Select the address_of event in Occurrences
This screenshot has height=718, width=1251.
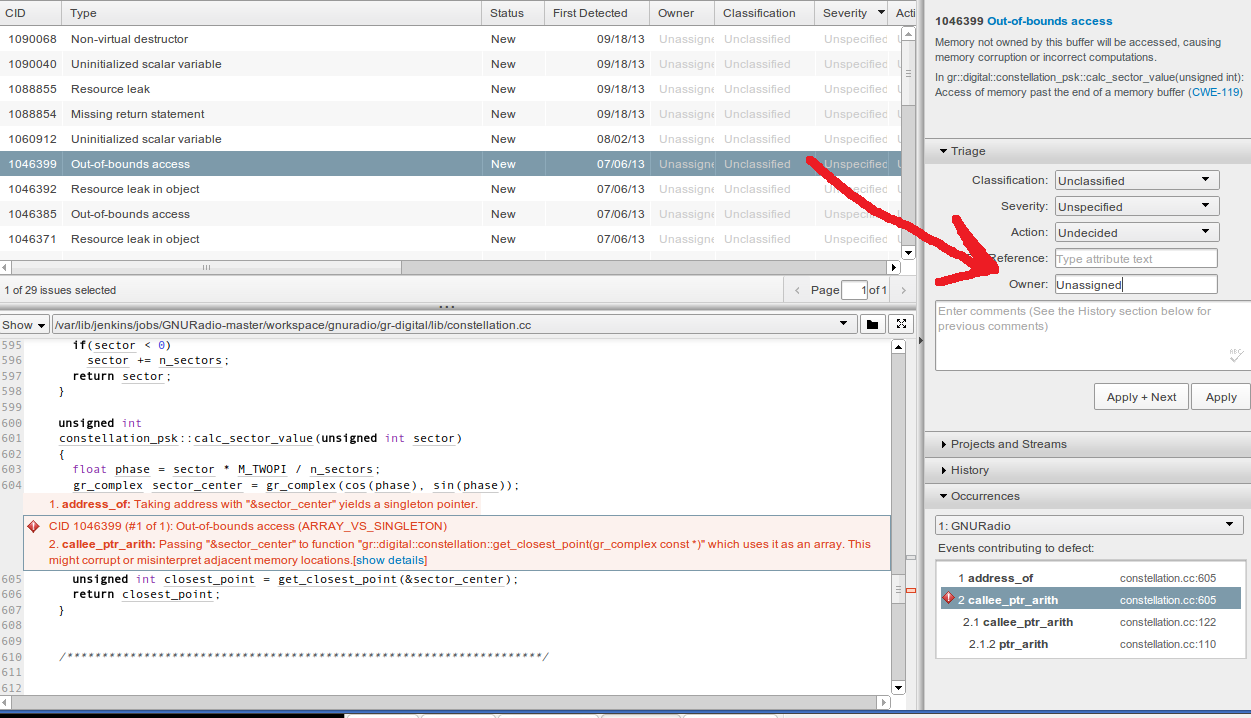coord(1088,578)
